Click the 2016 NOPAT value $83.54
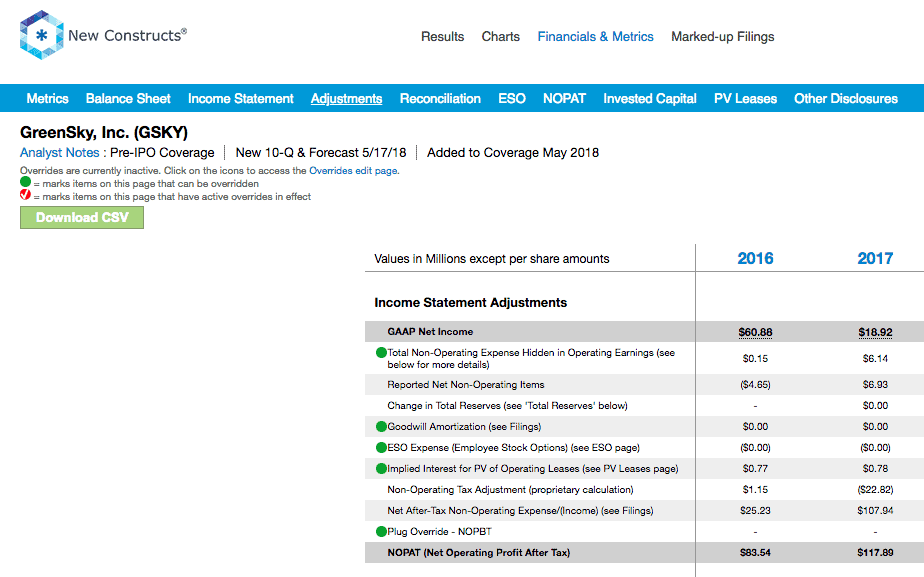Image resolution: width=924 pixels, height=577 pixels. 755,552
